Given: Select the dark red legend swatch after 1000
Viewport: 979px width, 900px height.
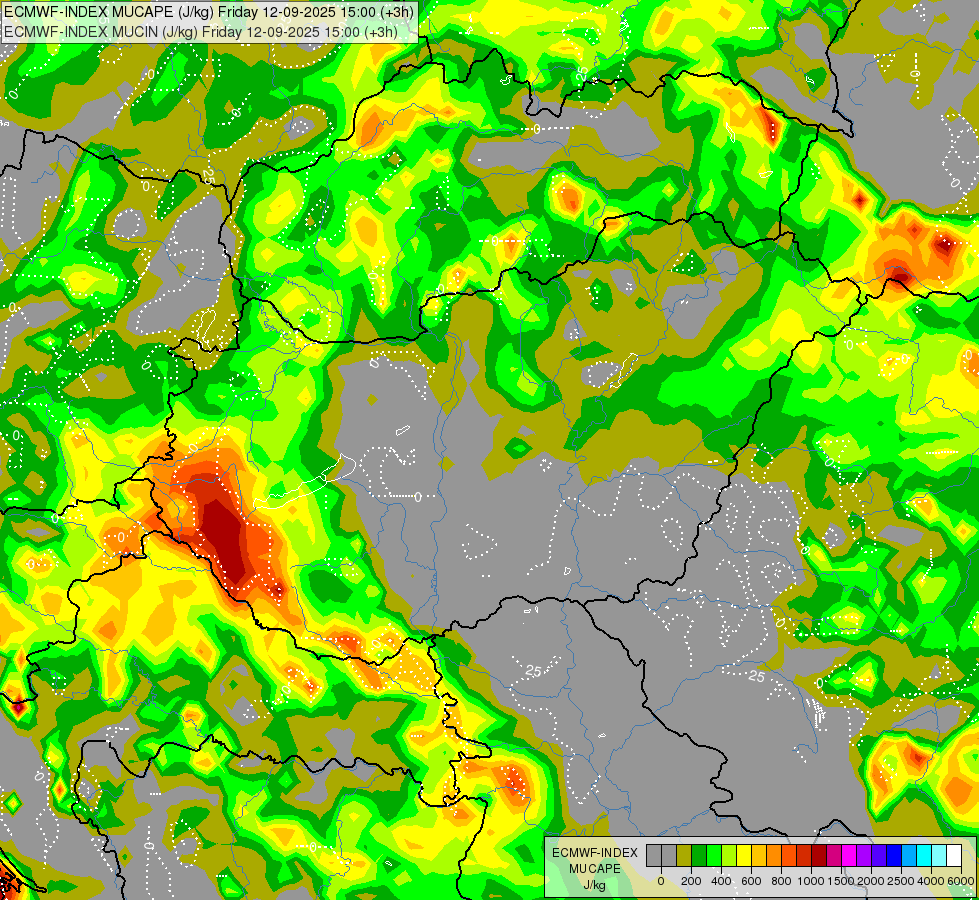Looking at the screenshot, I should [x=819, y=855].
